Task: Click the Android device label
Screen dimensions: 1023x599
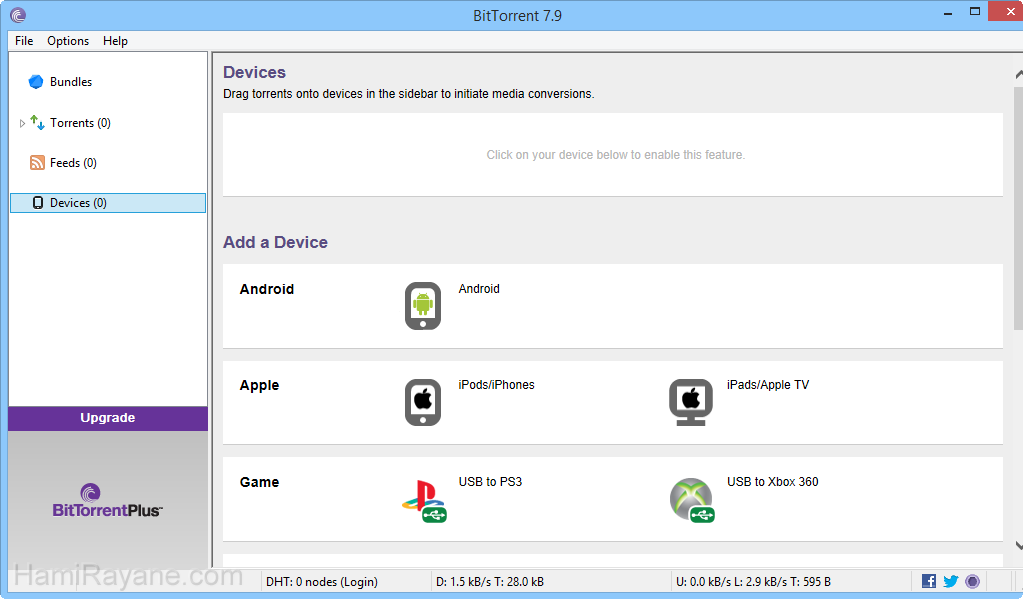Action: tap(479, 288)
